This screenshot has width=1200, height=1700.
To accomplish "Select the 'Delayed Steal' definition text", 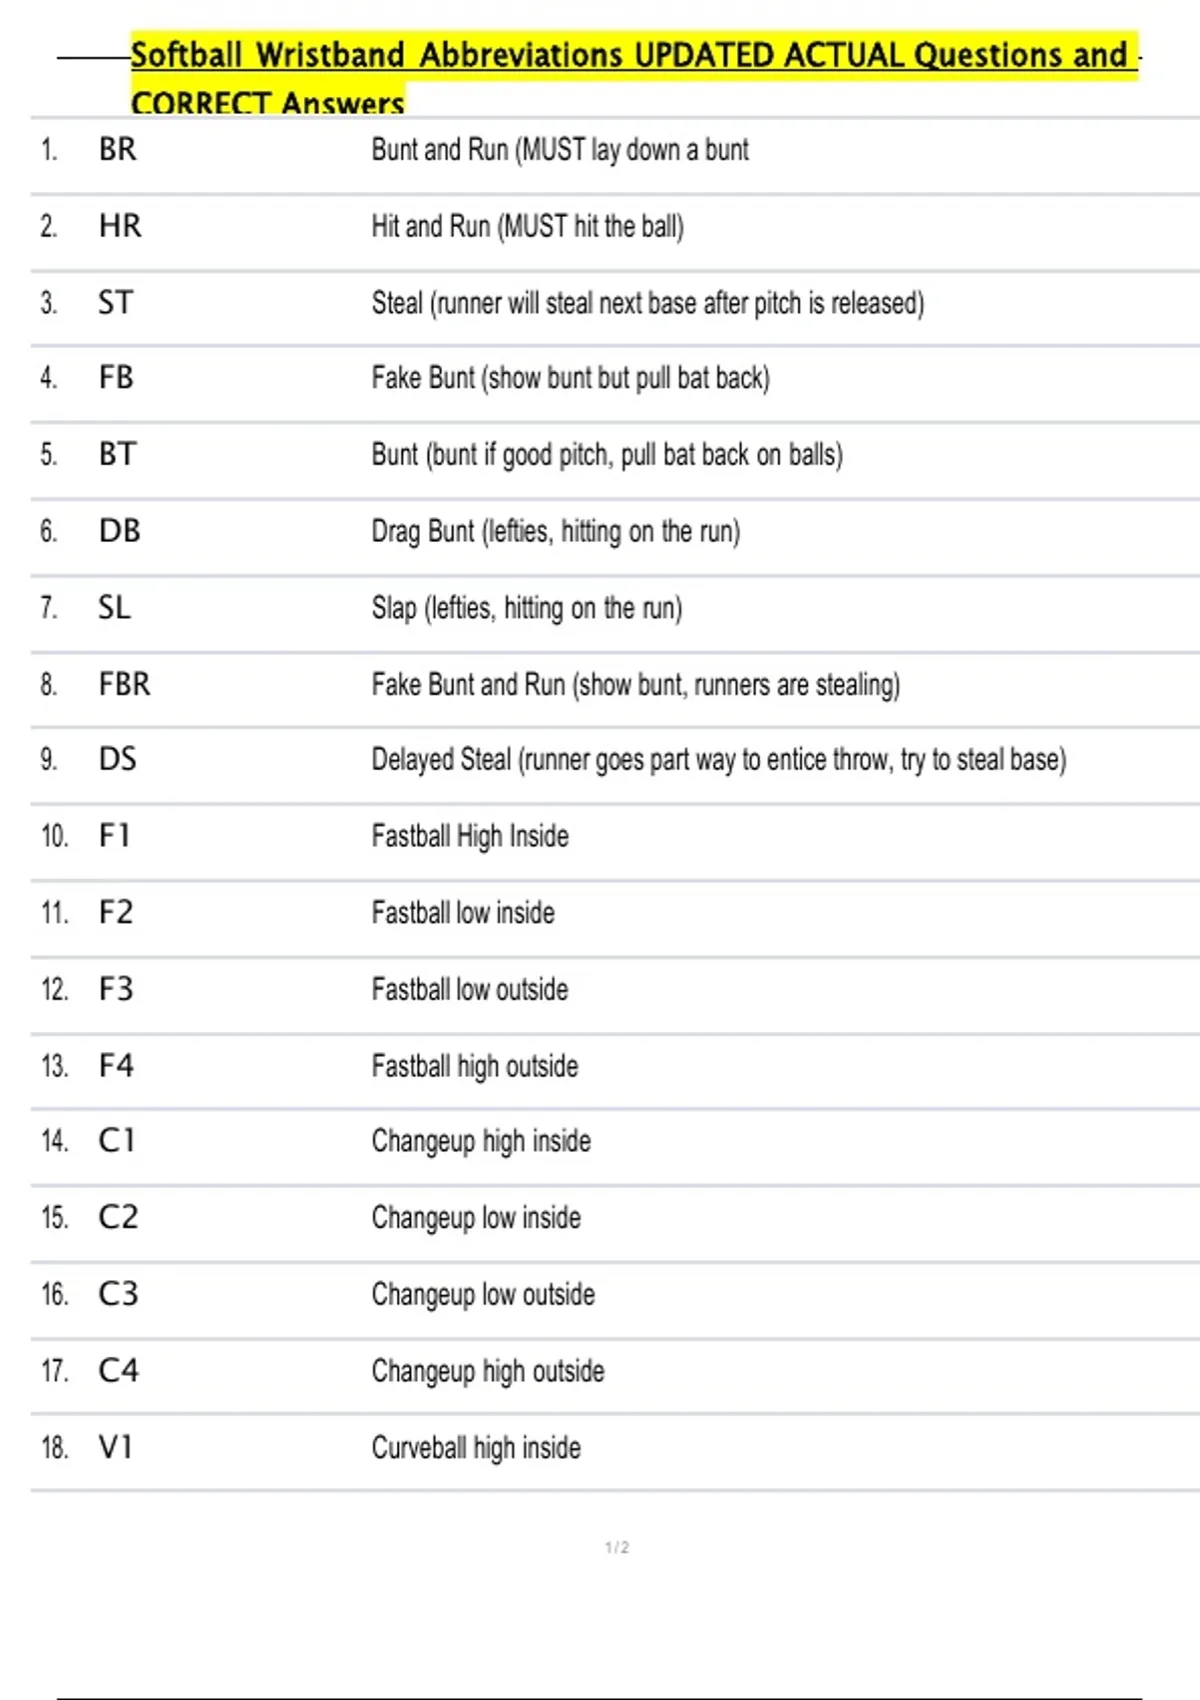I will [x=718, y=760].
